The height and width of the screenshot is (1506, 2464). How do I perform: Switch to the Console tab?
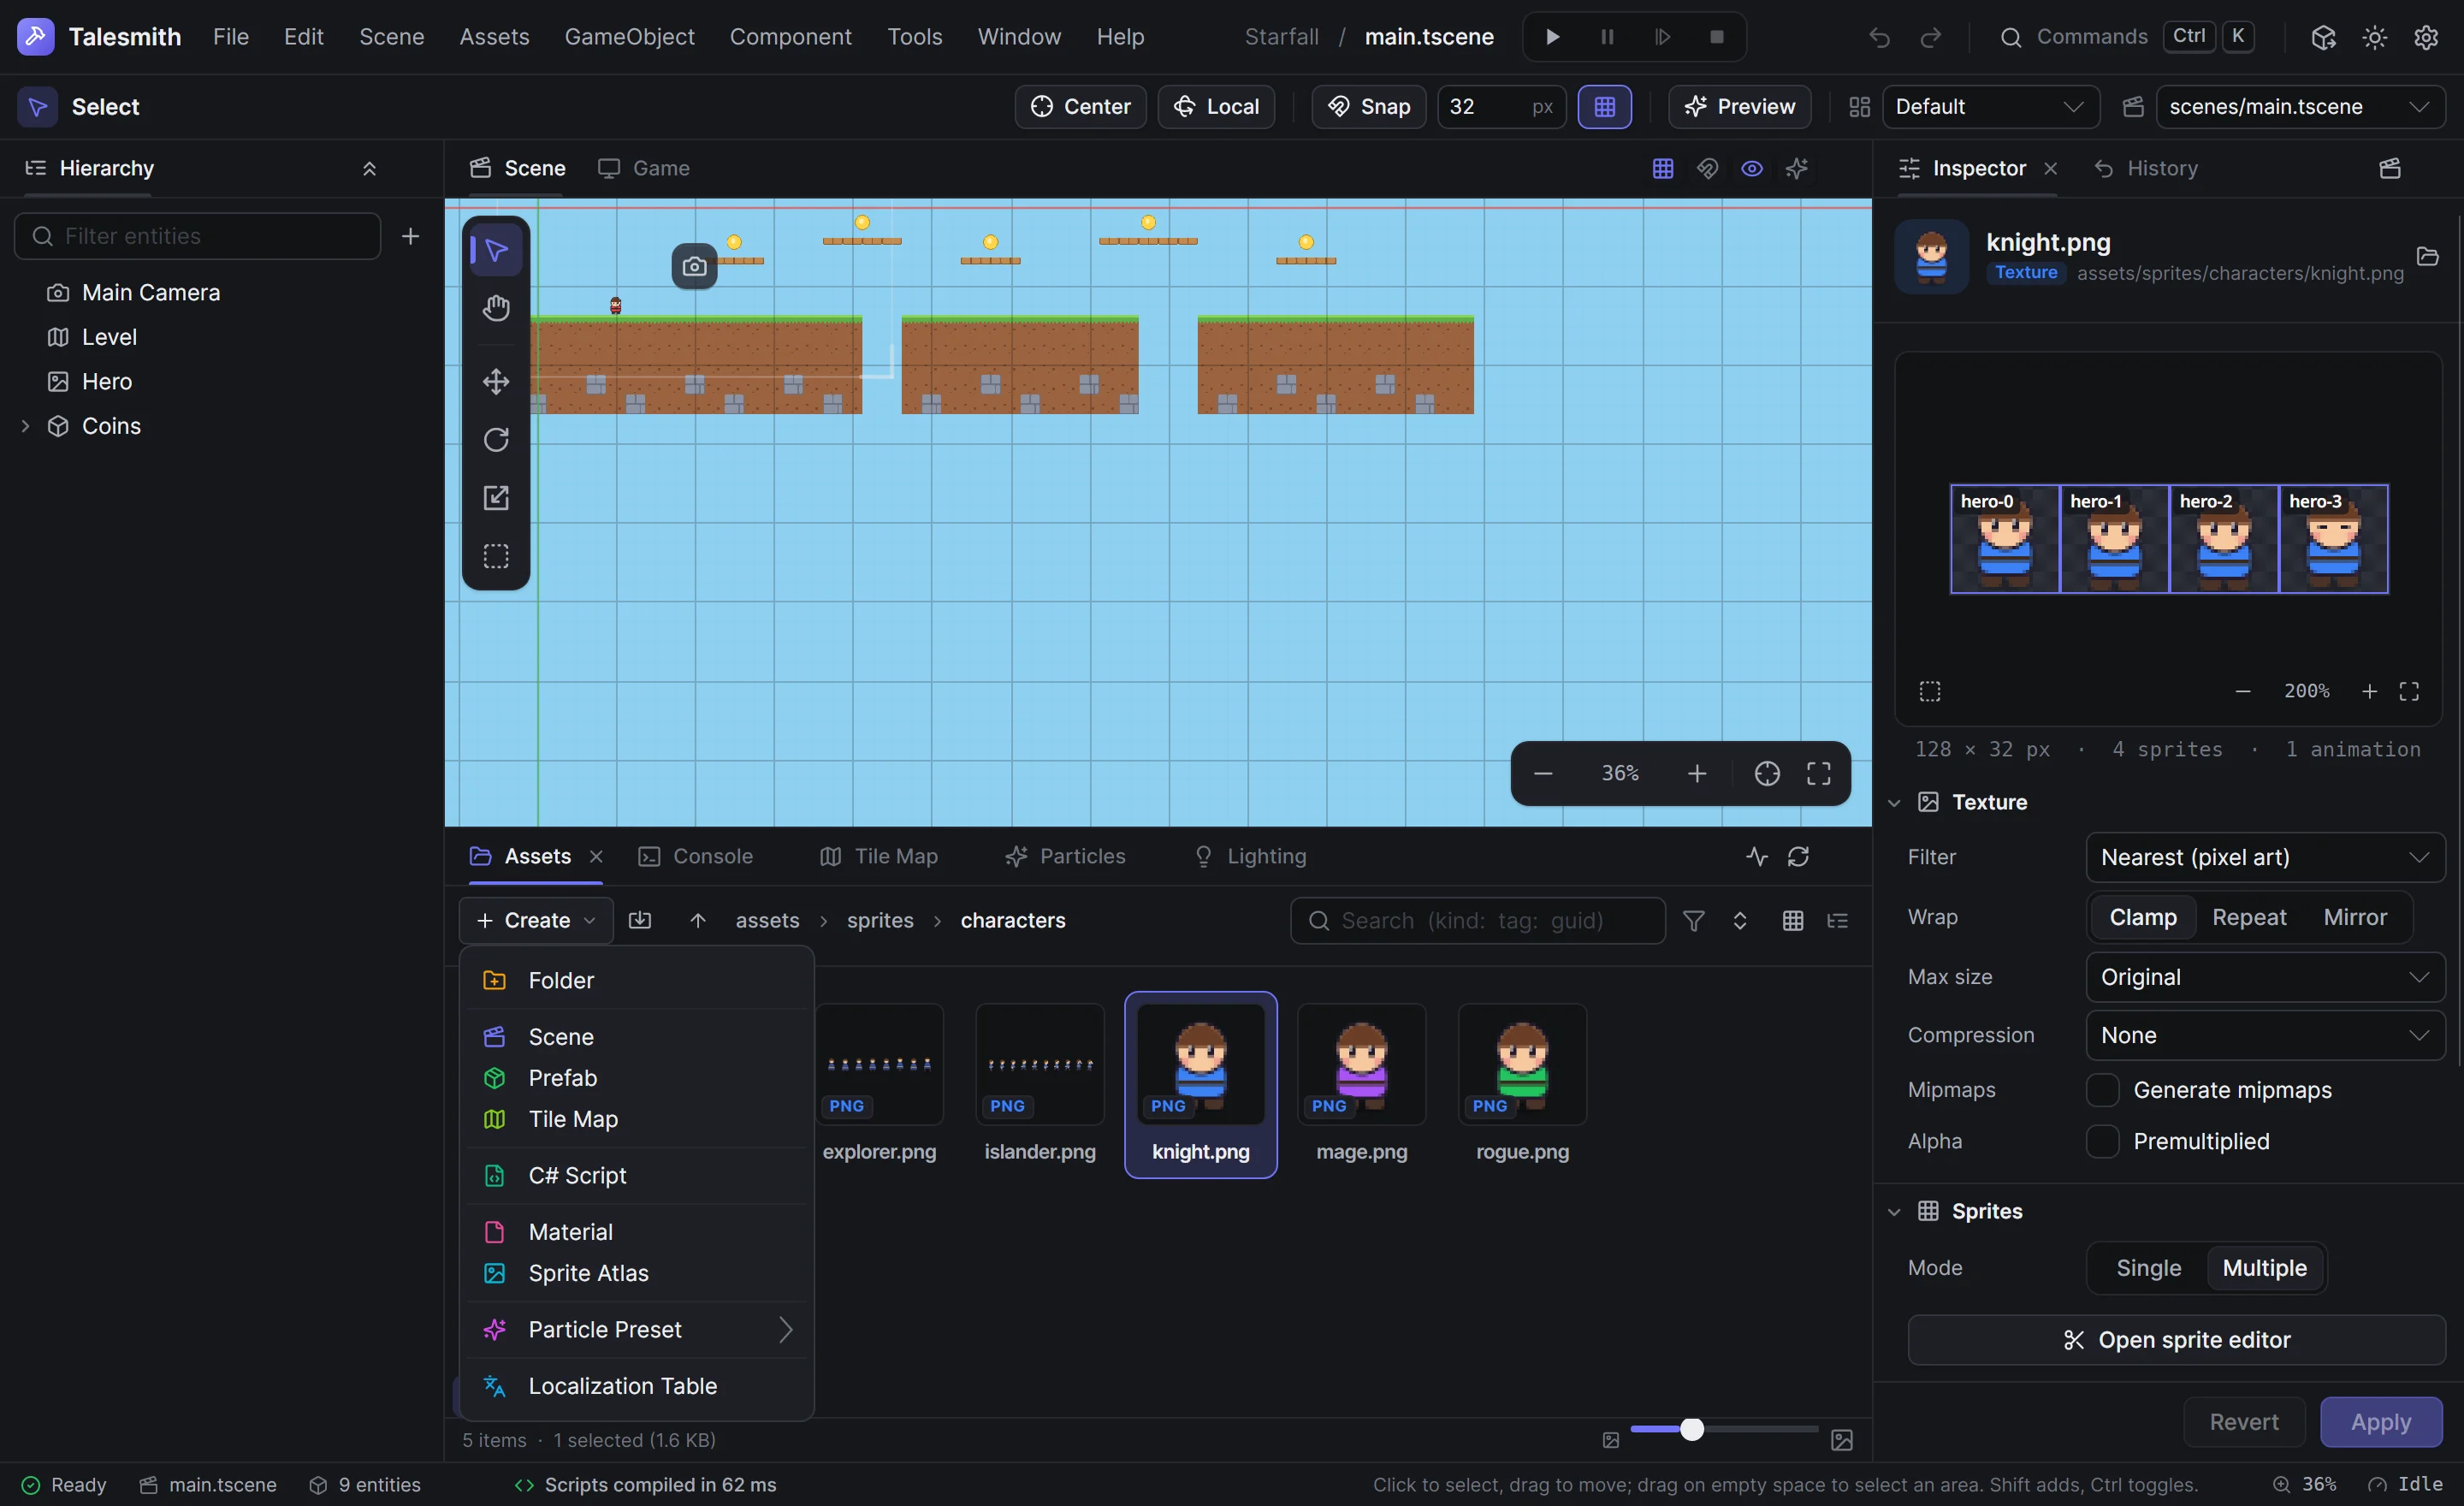696,856
